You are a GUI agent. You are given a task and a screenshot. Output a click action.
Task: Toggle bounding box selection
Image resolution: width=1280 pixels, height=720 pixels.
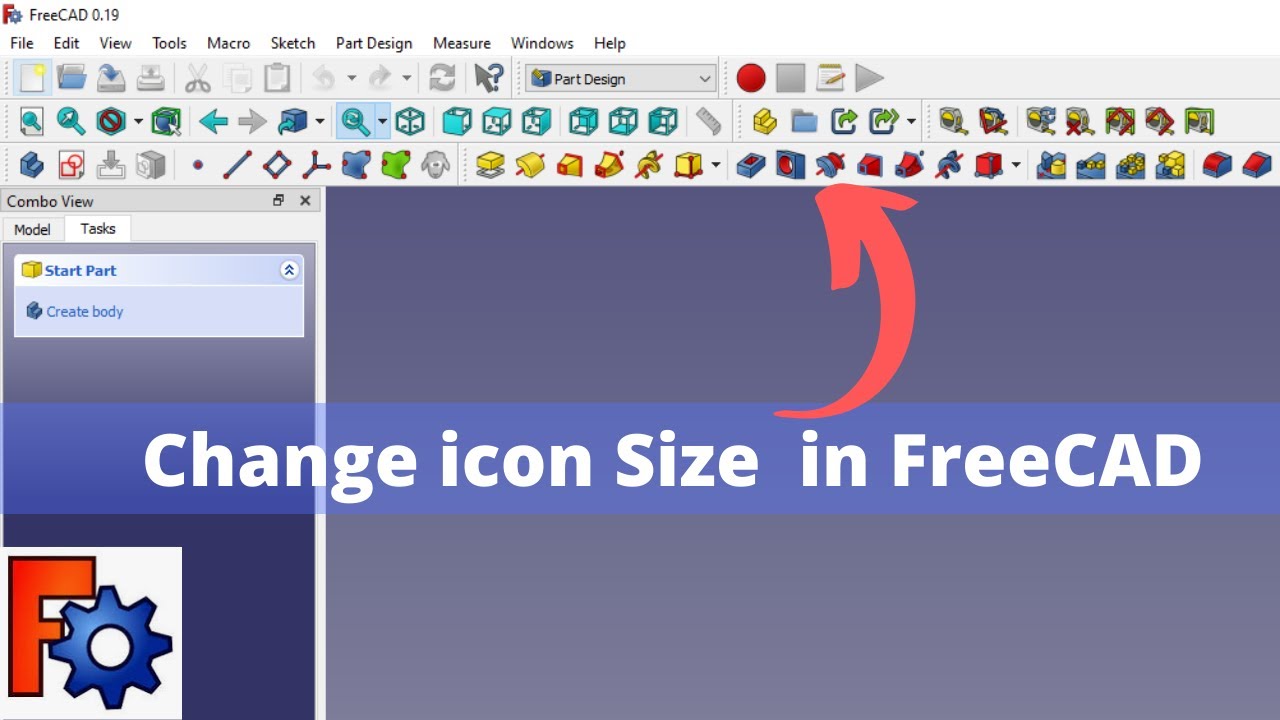pos(165,122)
